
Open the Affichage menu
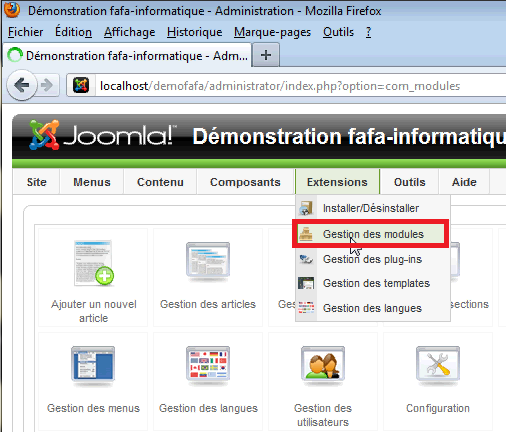(x=129, y=32)
